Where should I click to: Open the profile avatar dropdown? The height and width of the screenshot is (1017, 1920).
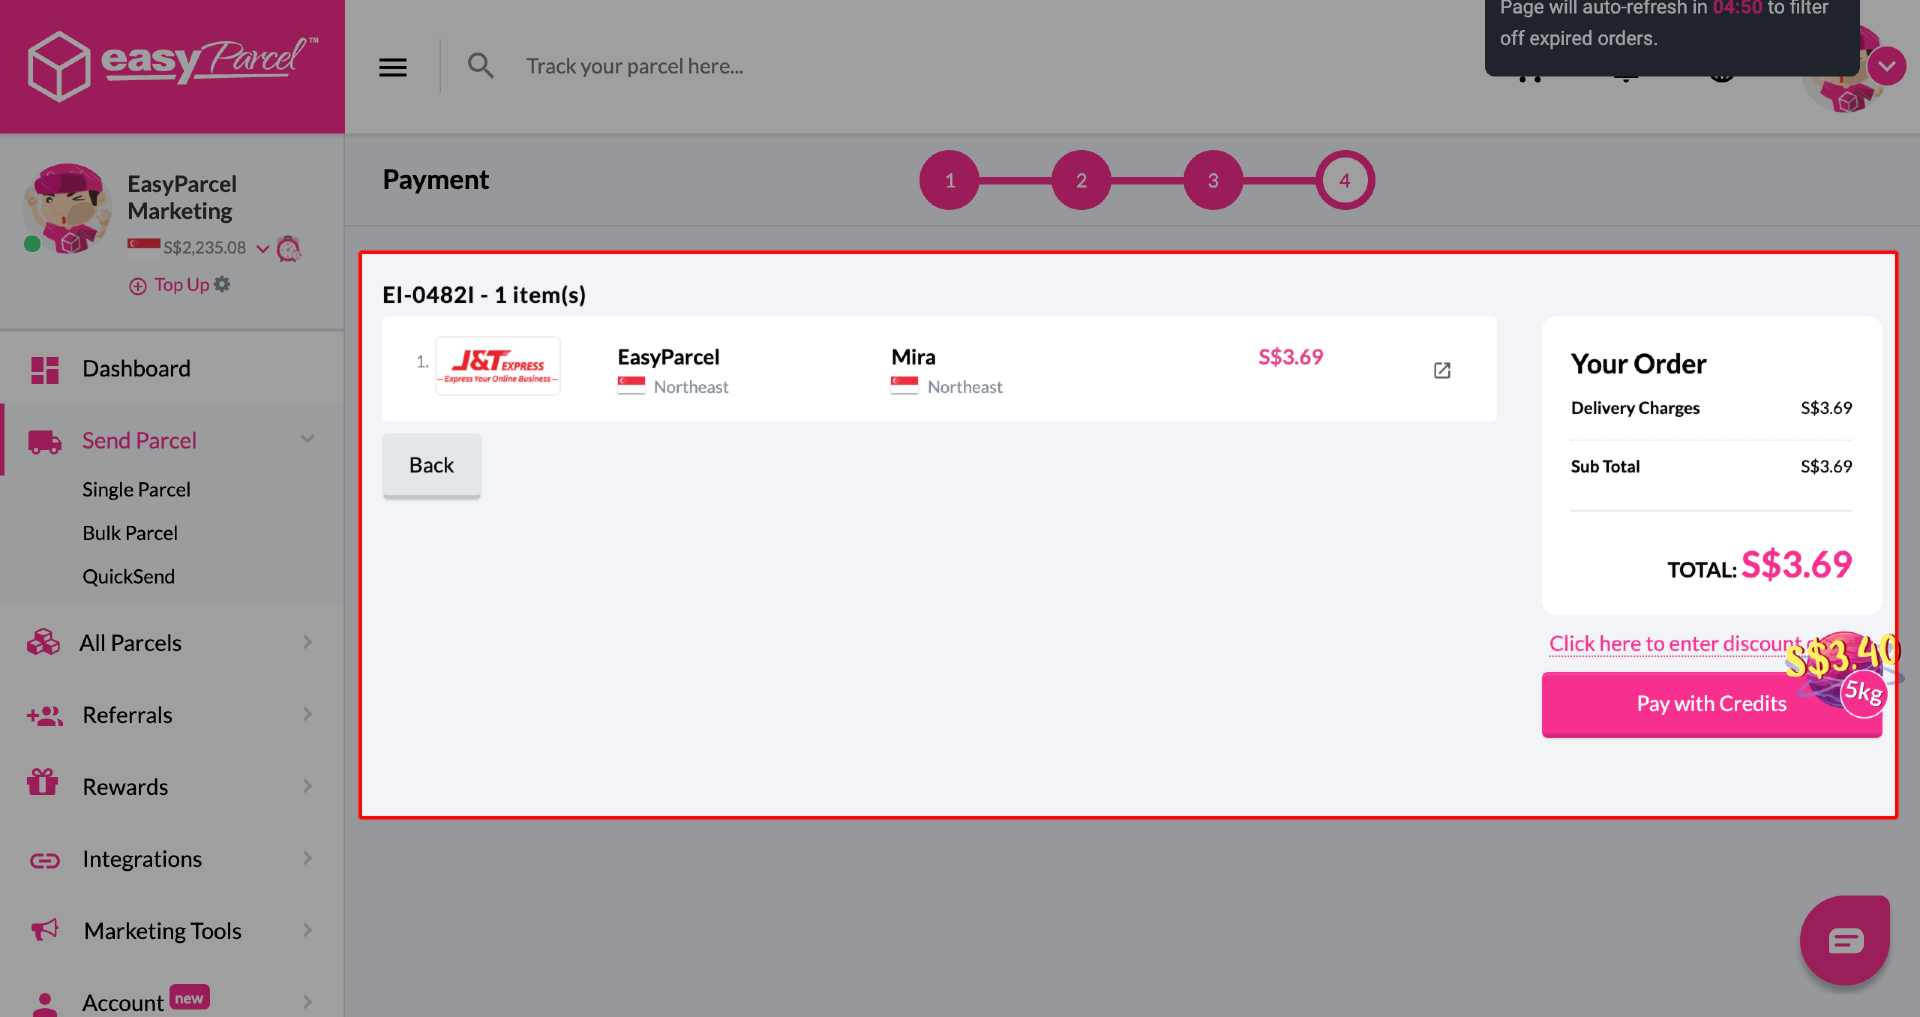[x=1888, y=66]
